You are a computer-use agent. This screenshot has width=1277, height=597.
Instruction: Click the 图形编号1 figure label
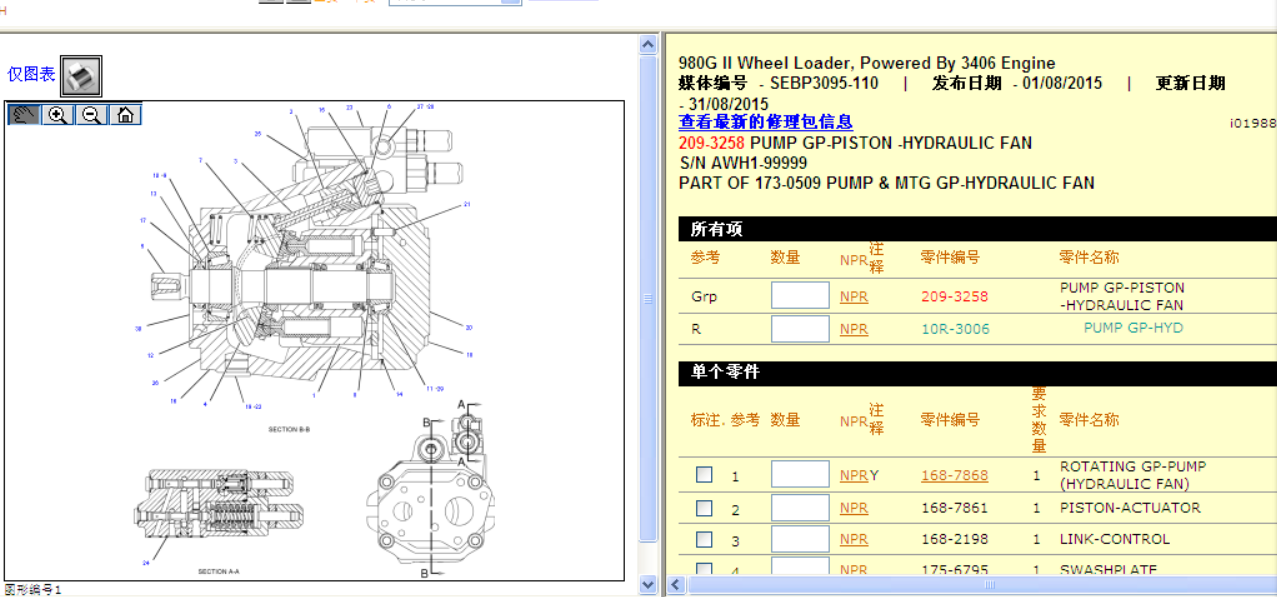(33, 590)
